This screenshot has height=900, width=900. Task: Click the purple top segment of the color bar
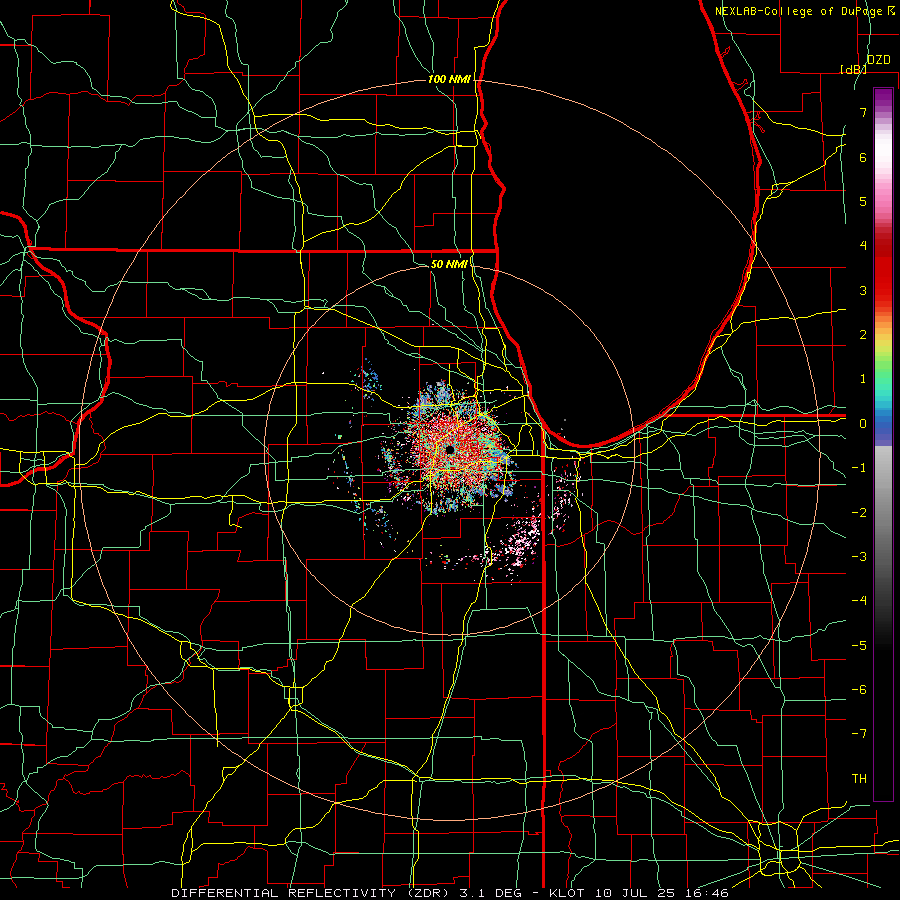883,99
